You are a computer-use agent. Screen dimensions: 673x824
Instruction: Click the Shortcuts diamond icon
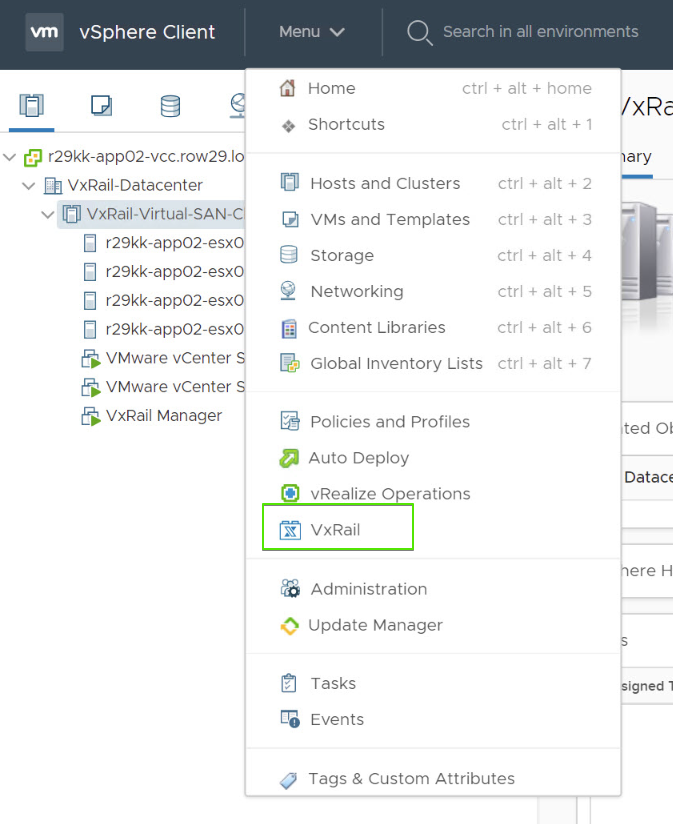[x=288, y=126]
